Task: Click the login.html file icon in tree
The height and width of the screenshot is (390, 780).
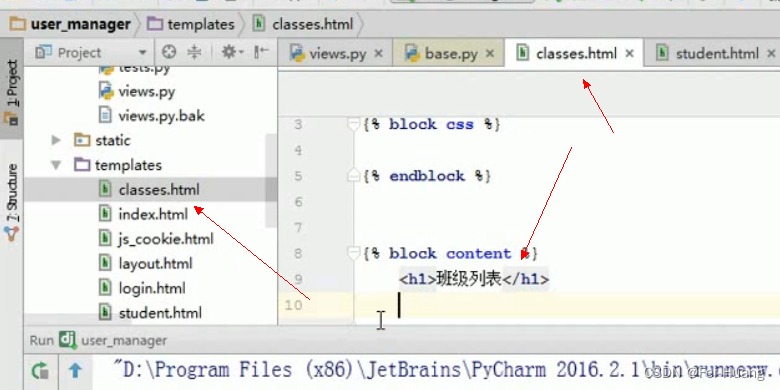Action: 105,288
